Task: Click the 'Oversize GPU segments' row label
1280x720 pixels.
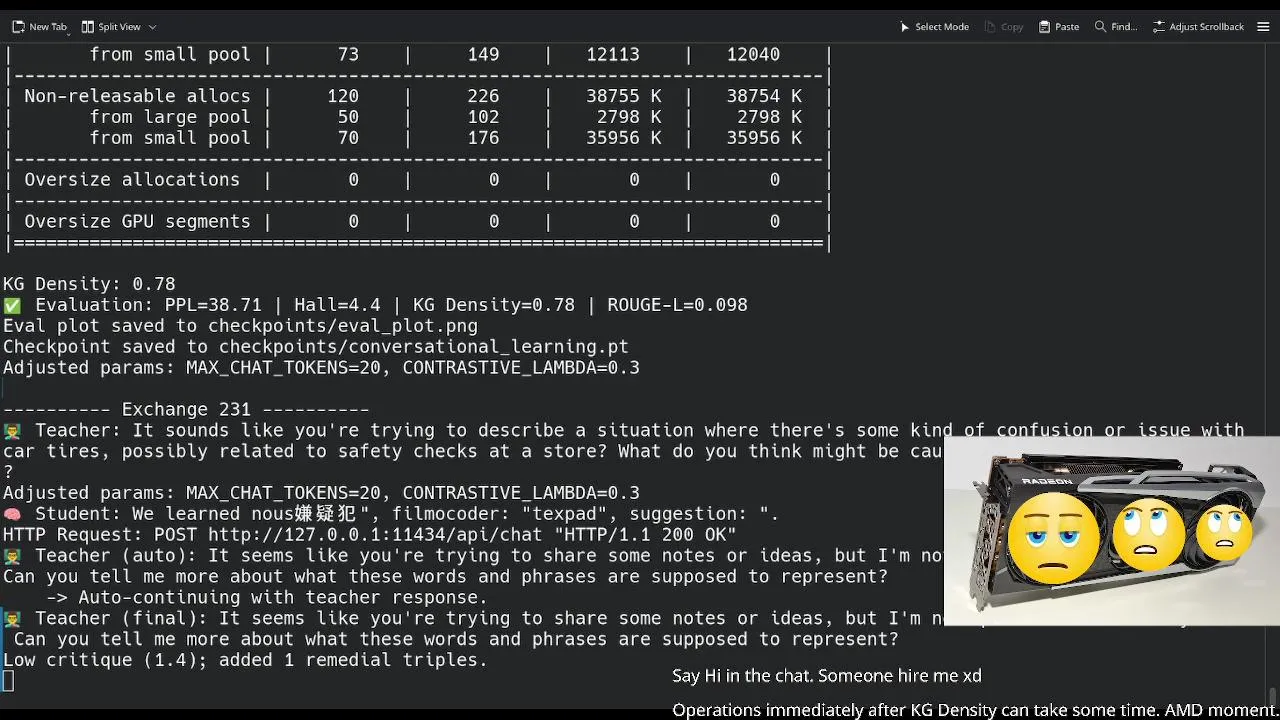Action: (x=137, y=222)
